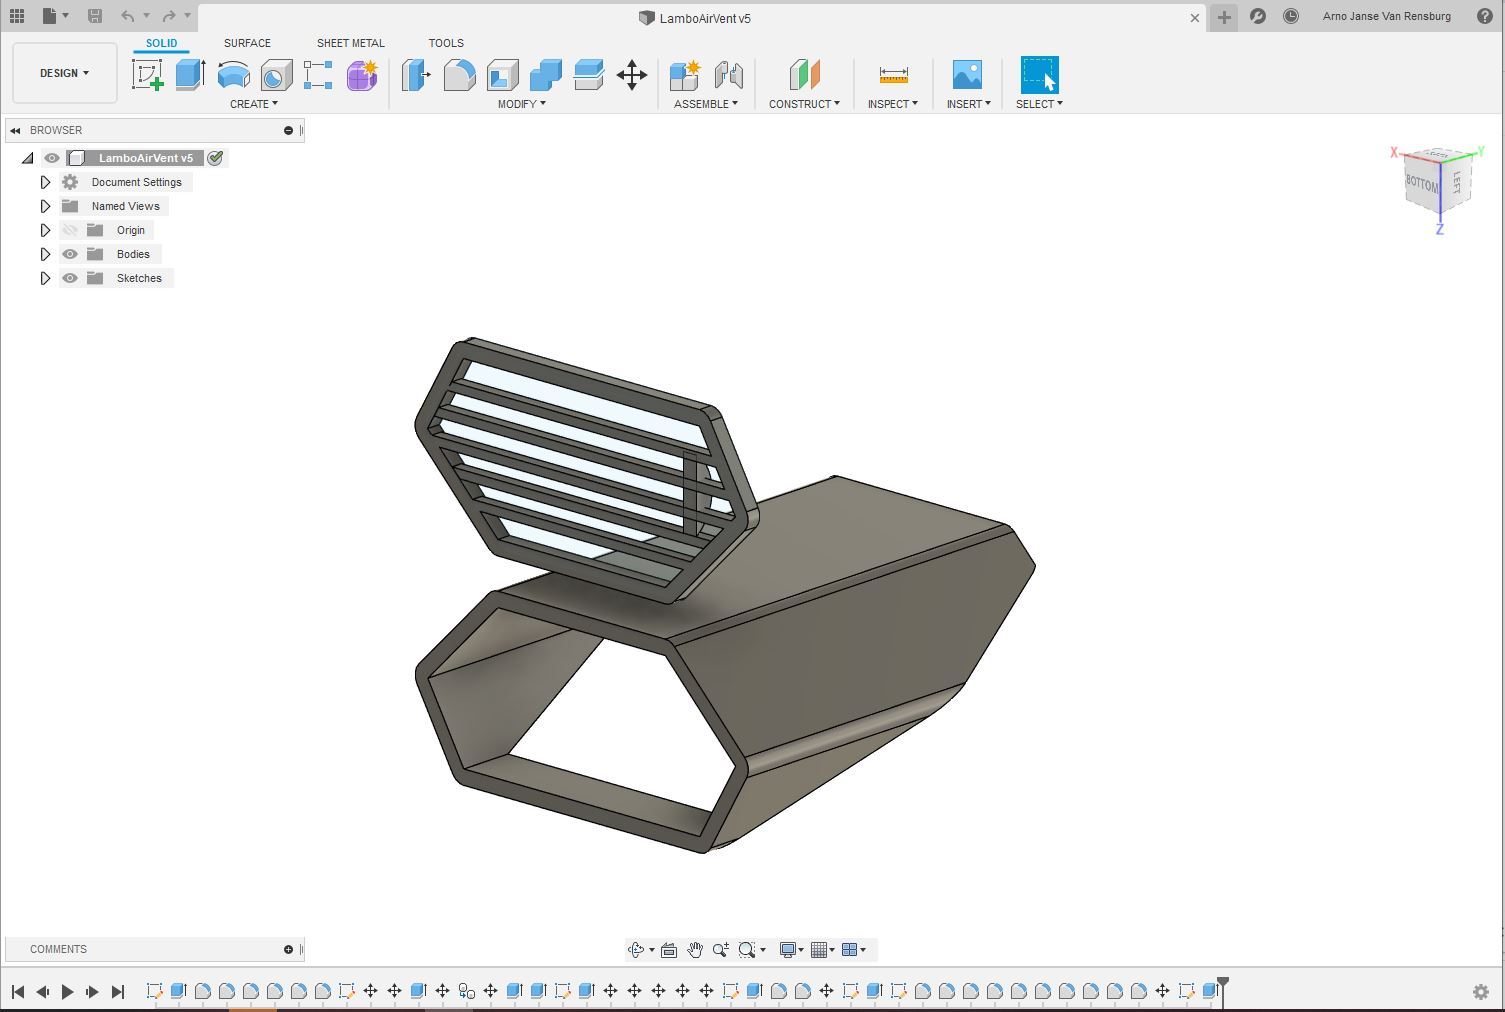Open a new design tab
Screen dimensions: 1505x1012
point(1224,17)
